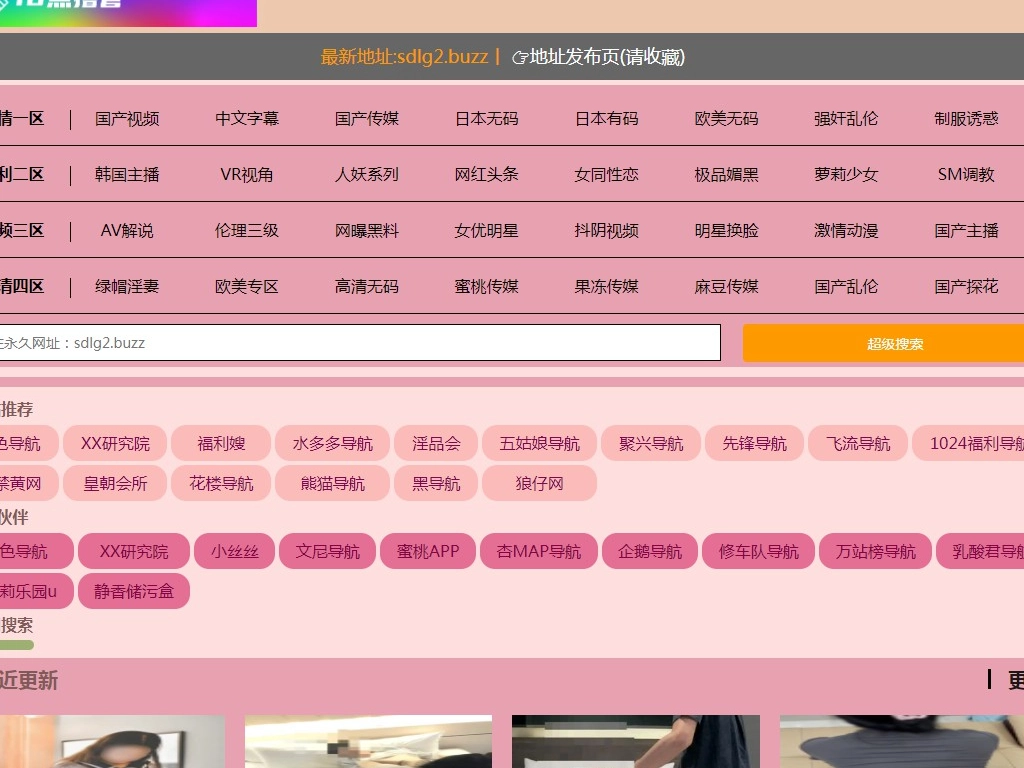The height and width of the screenshot is (768, 1024).
Task: Open the 网红头条 section
Action: pyautogui.click(x=486, y=174)
